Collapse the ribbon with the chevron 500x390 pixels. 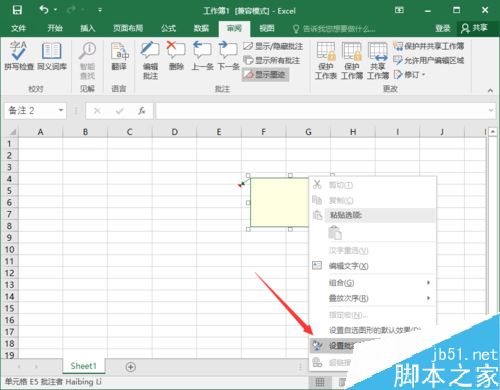coord(490,90)
